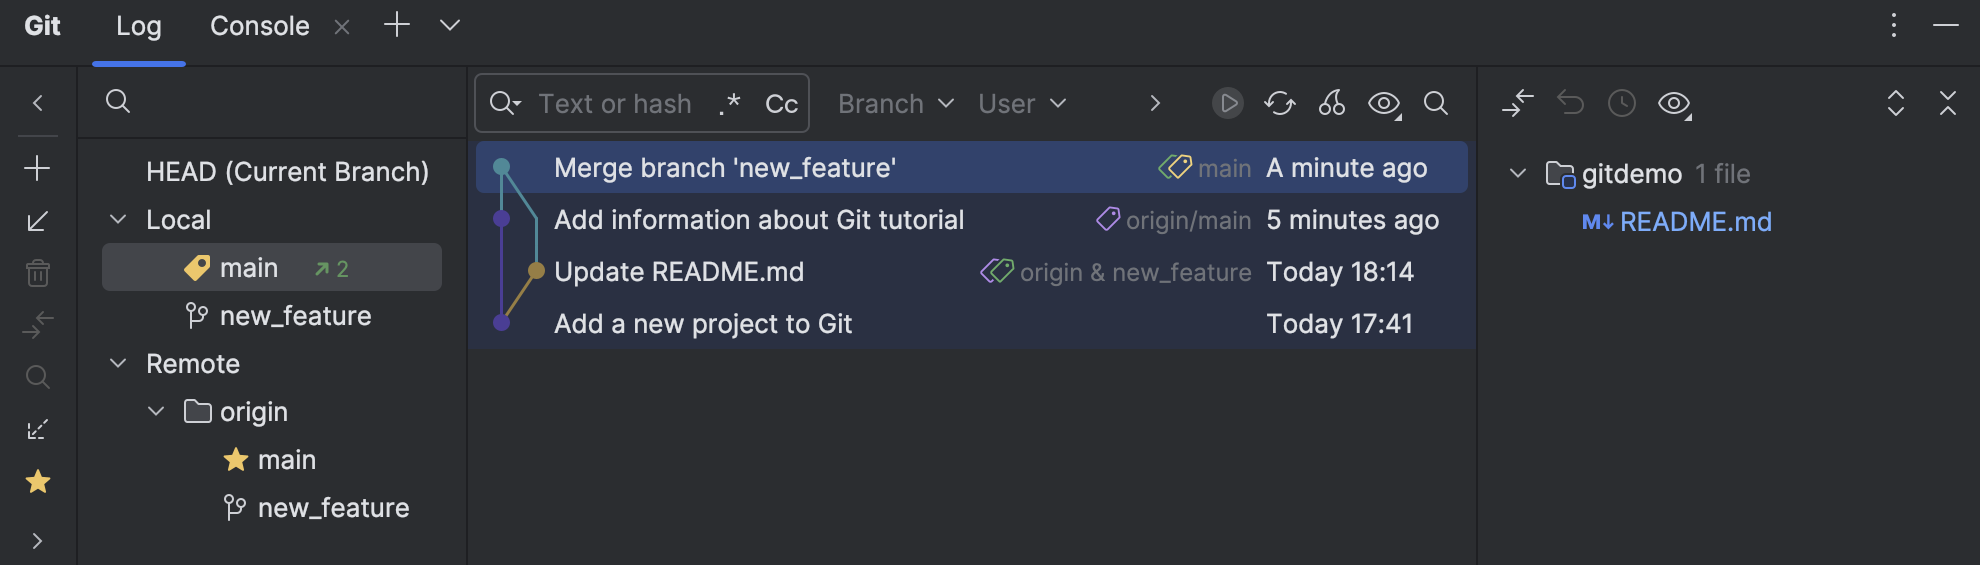Open changes pane View Options eye icon
This screenshot has width=1980, height=565.
pos(1675,104)
